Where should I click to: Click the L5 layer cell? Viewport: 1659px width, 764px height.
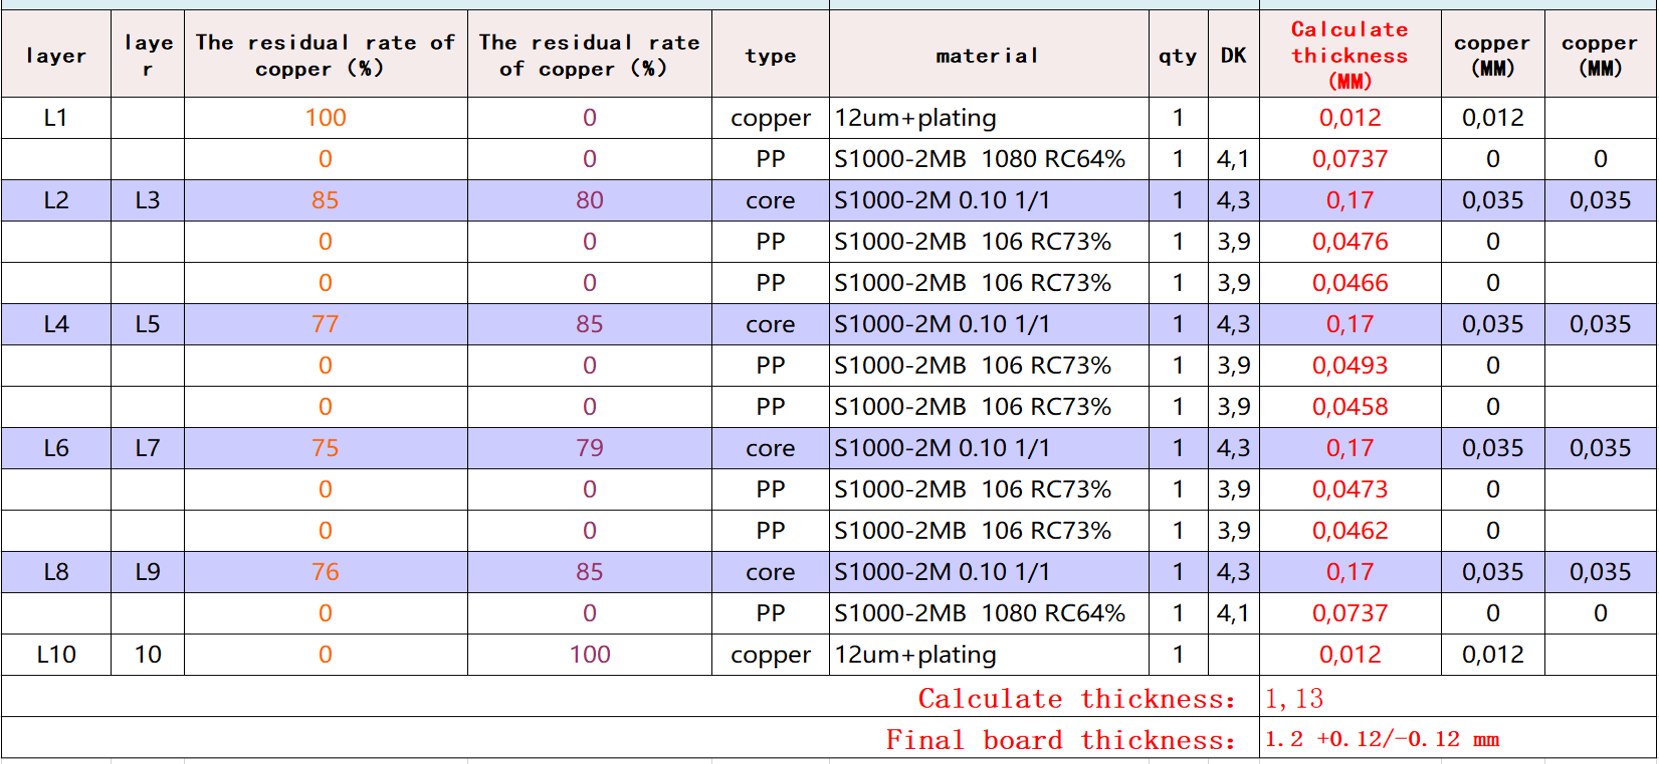click(147, 324)
